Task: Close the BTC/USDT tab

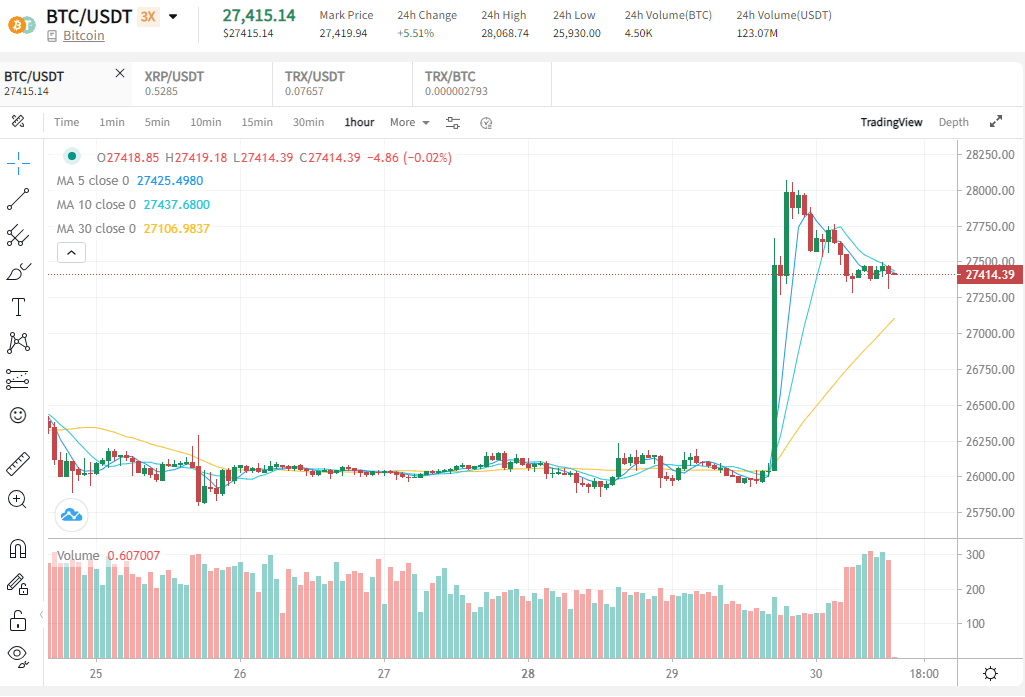Action: 119,72
